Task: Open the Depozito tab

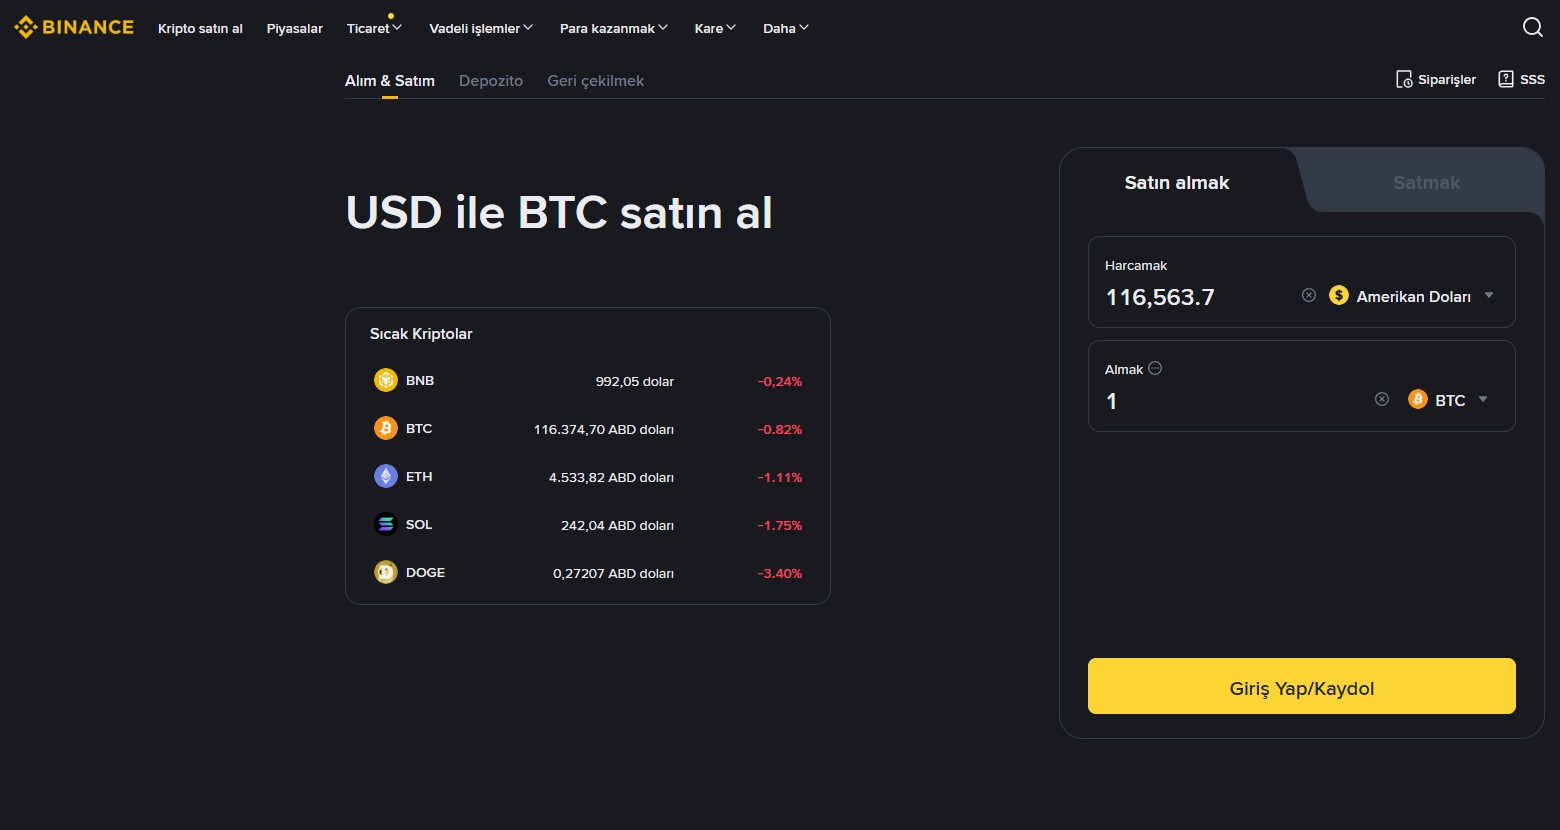Action: (x=491, y=80)
